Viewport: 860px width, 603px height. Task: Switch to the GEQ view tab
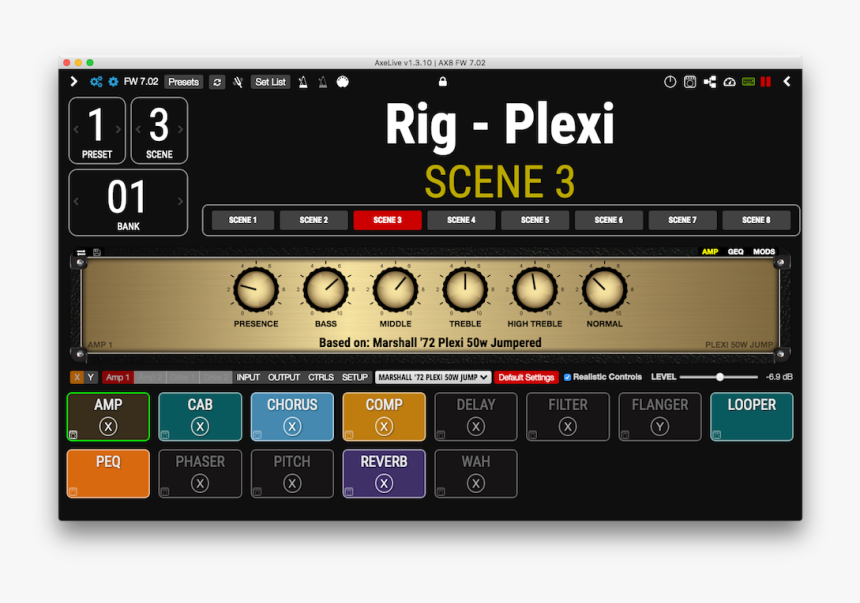pos(735,252)
